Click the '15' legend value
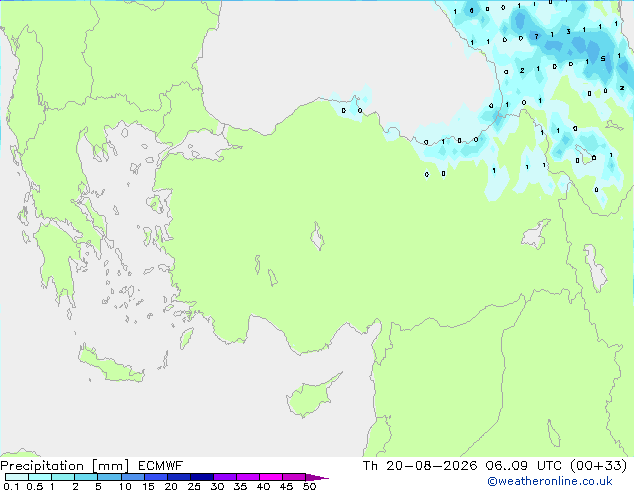The width and height of the screenshot is (634, 490). 148,486
